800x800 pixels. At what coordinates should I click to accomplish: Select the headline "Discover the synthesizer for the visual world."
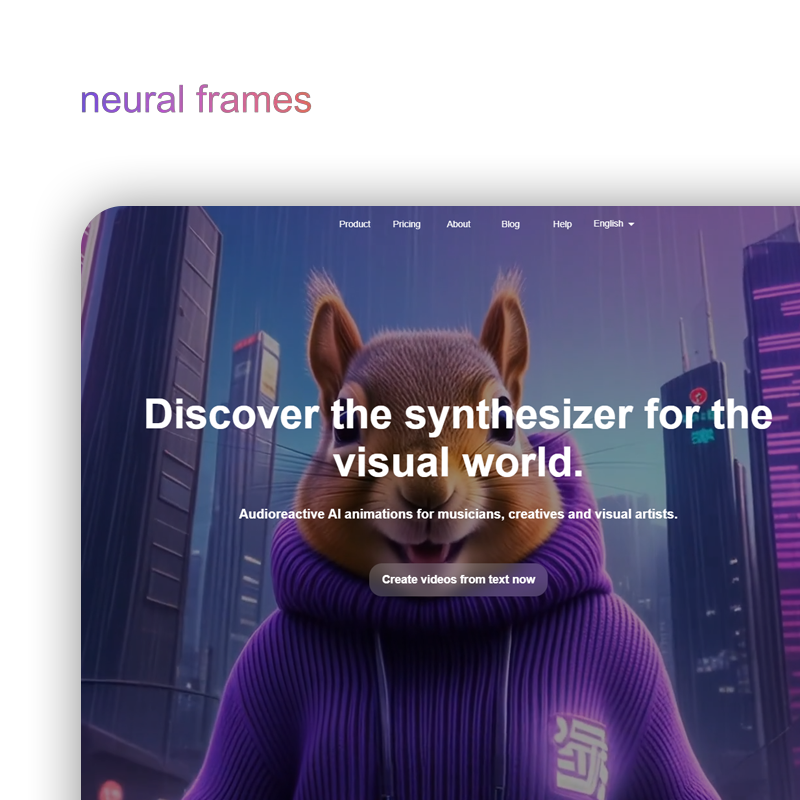[x=458, y=437]
